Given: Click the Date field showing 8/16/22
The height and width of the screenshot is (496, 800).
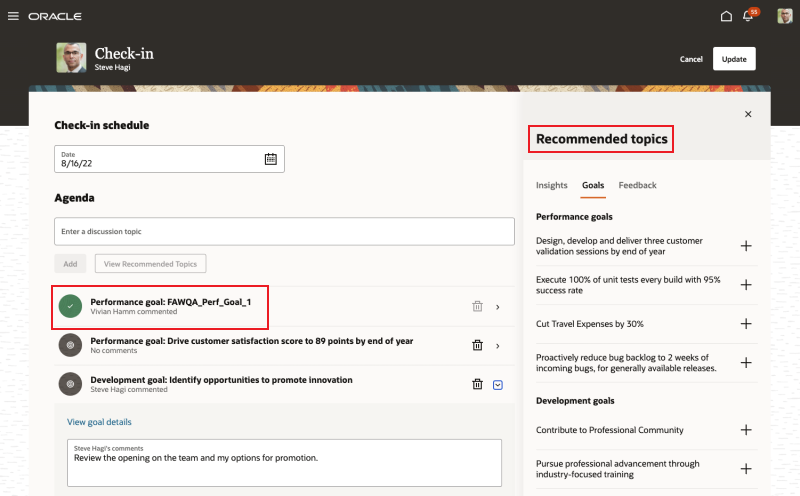Looking at the screenshot, I should pos(169,159).
